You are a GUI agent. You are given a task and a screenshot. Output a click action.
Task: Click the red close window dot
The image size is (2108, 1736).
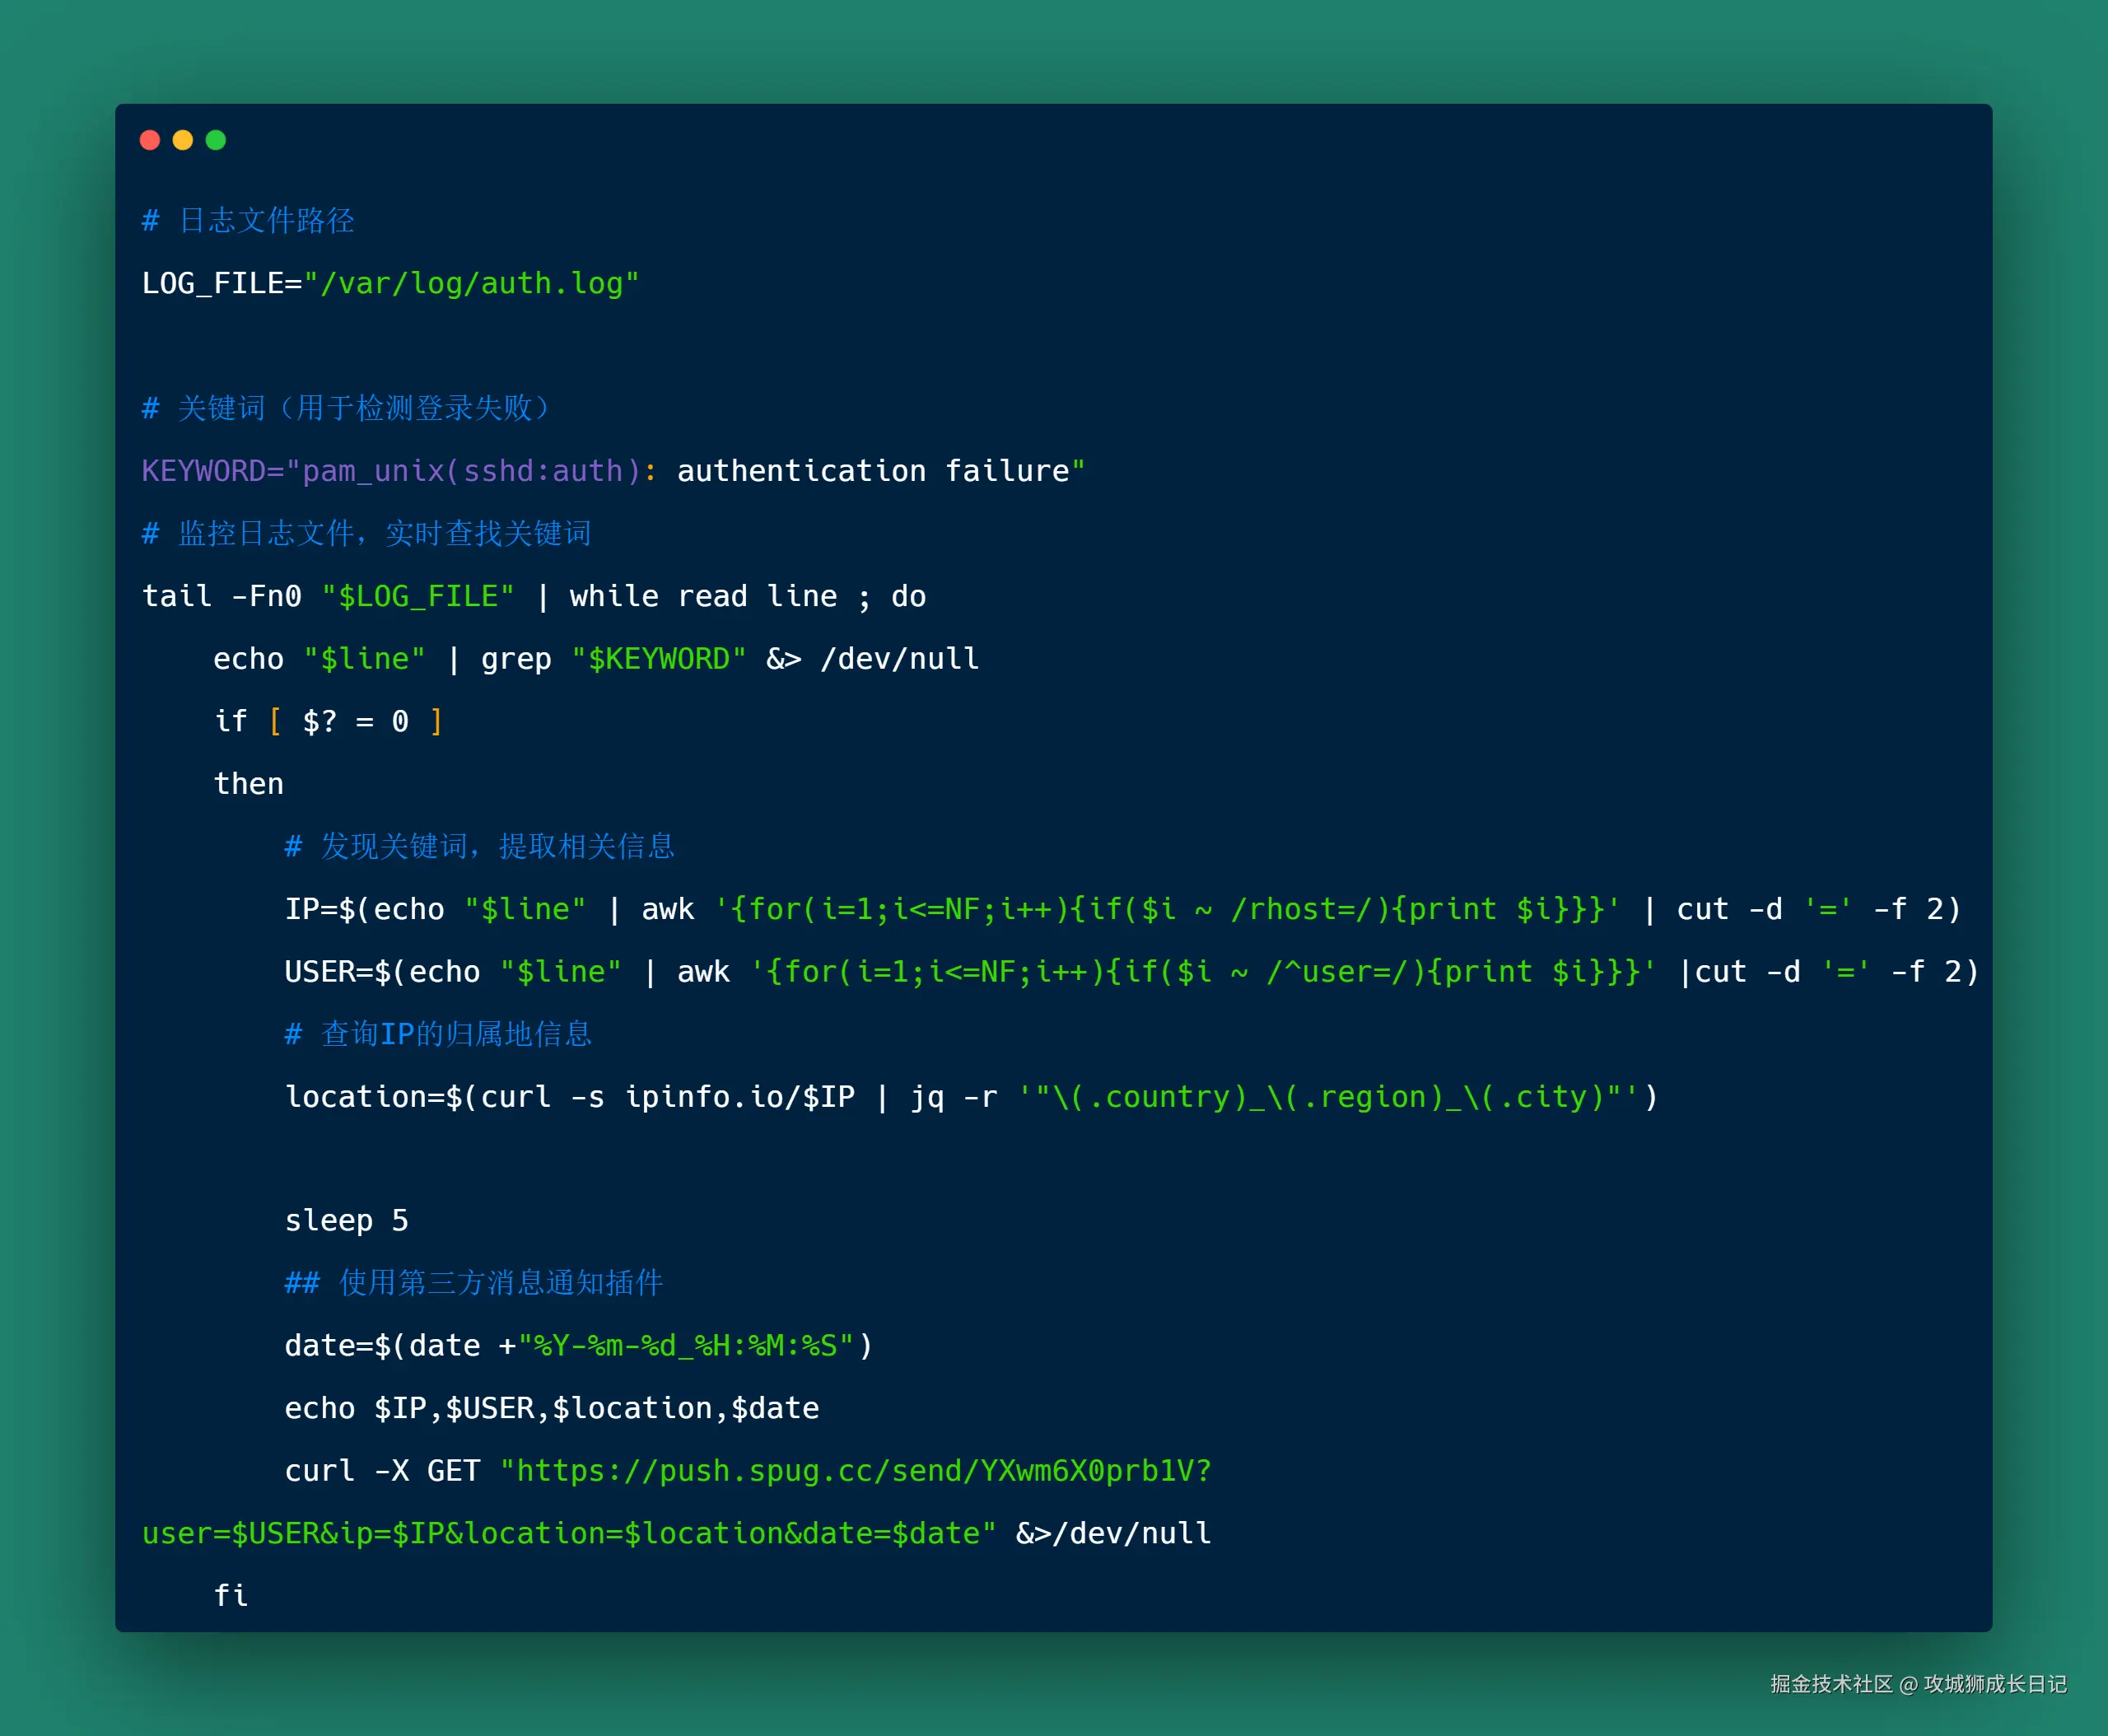pyautogui.click(x=150, y=140)
